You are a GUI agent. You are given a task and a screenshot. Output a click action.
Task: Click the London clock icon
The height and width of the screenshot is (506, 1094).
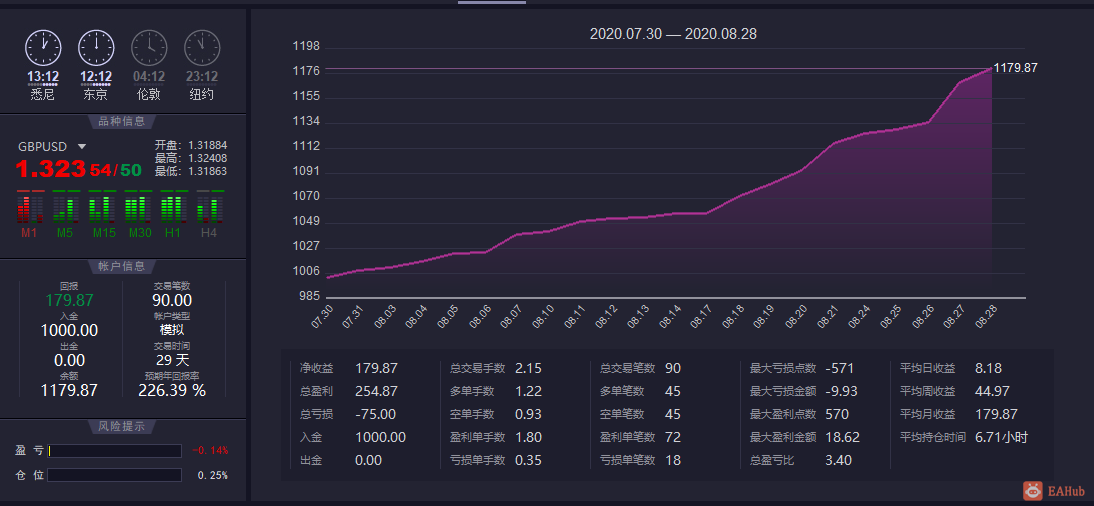tap(149, 47)
